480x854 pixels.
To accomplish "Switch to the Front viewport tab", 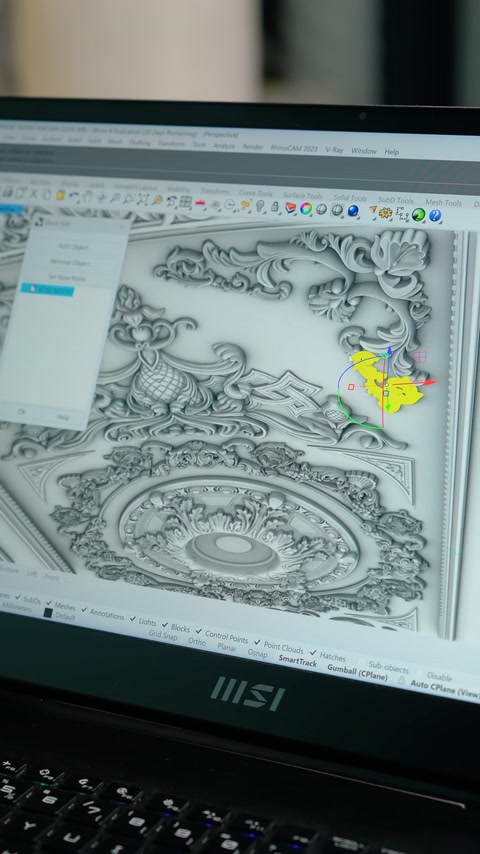I will [x=52, y=577].
